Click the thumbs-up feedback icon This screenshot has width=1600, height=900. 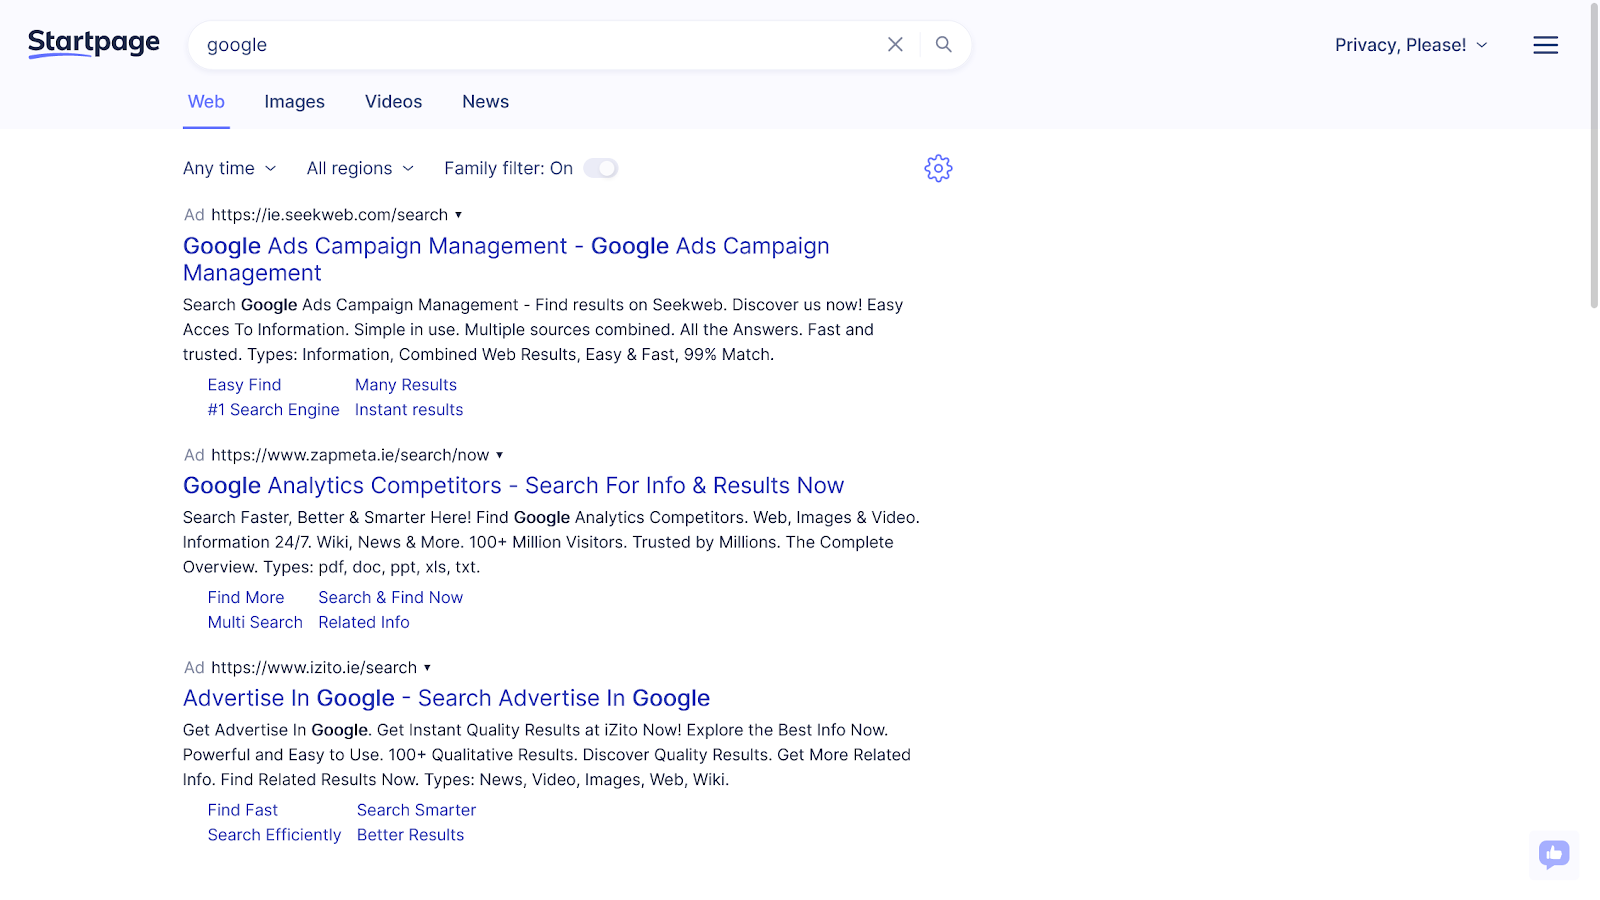coord(1553,854)
